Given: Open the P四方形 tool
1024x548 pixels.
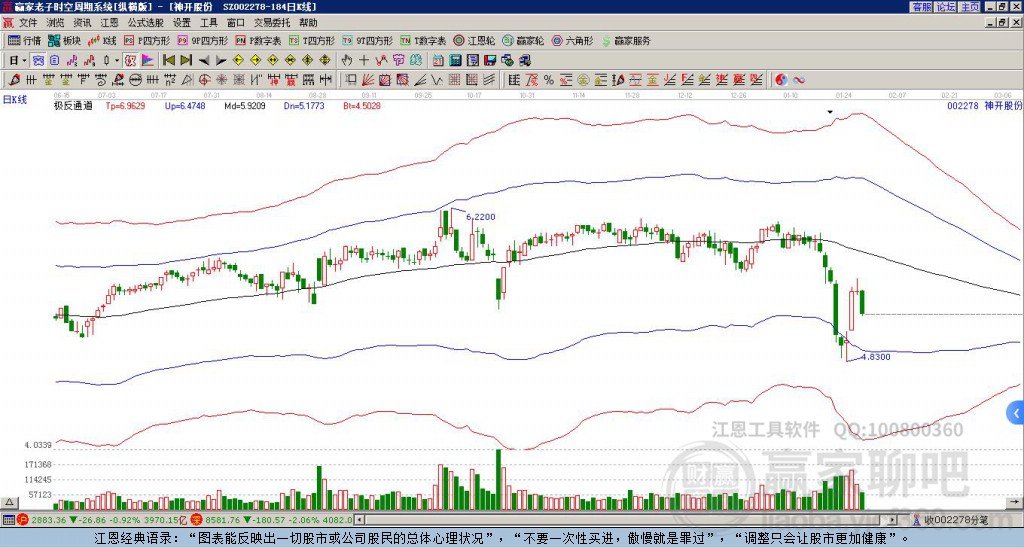Looking at the screenshot, I should 147,40.
